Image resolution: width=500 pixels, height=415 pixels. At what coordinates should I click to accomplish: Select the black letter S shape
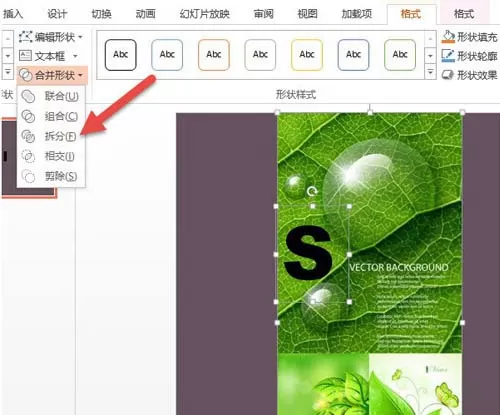(308, 252)
